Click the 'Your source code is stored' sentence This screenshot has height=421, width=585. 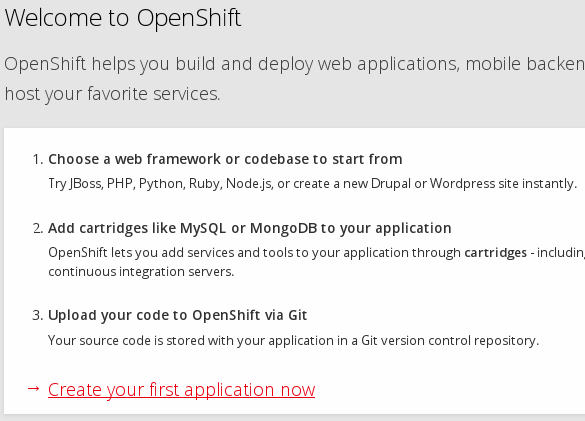pyautogui.click(x=294, y=341)
